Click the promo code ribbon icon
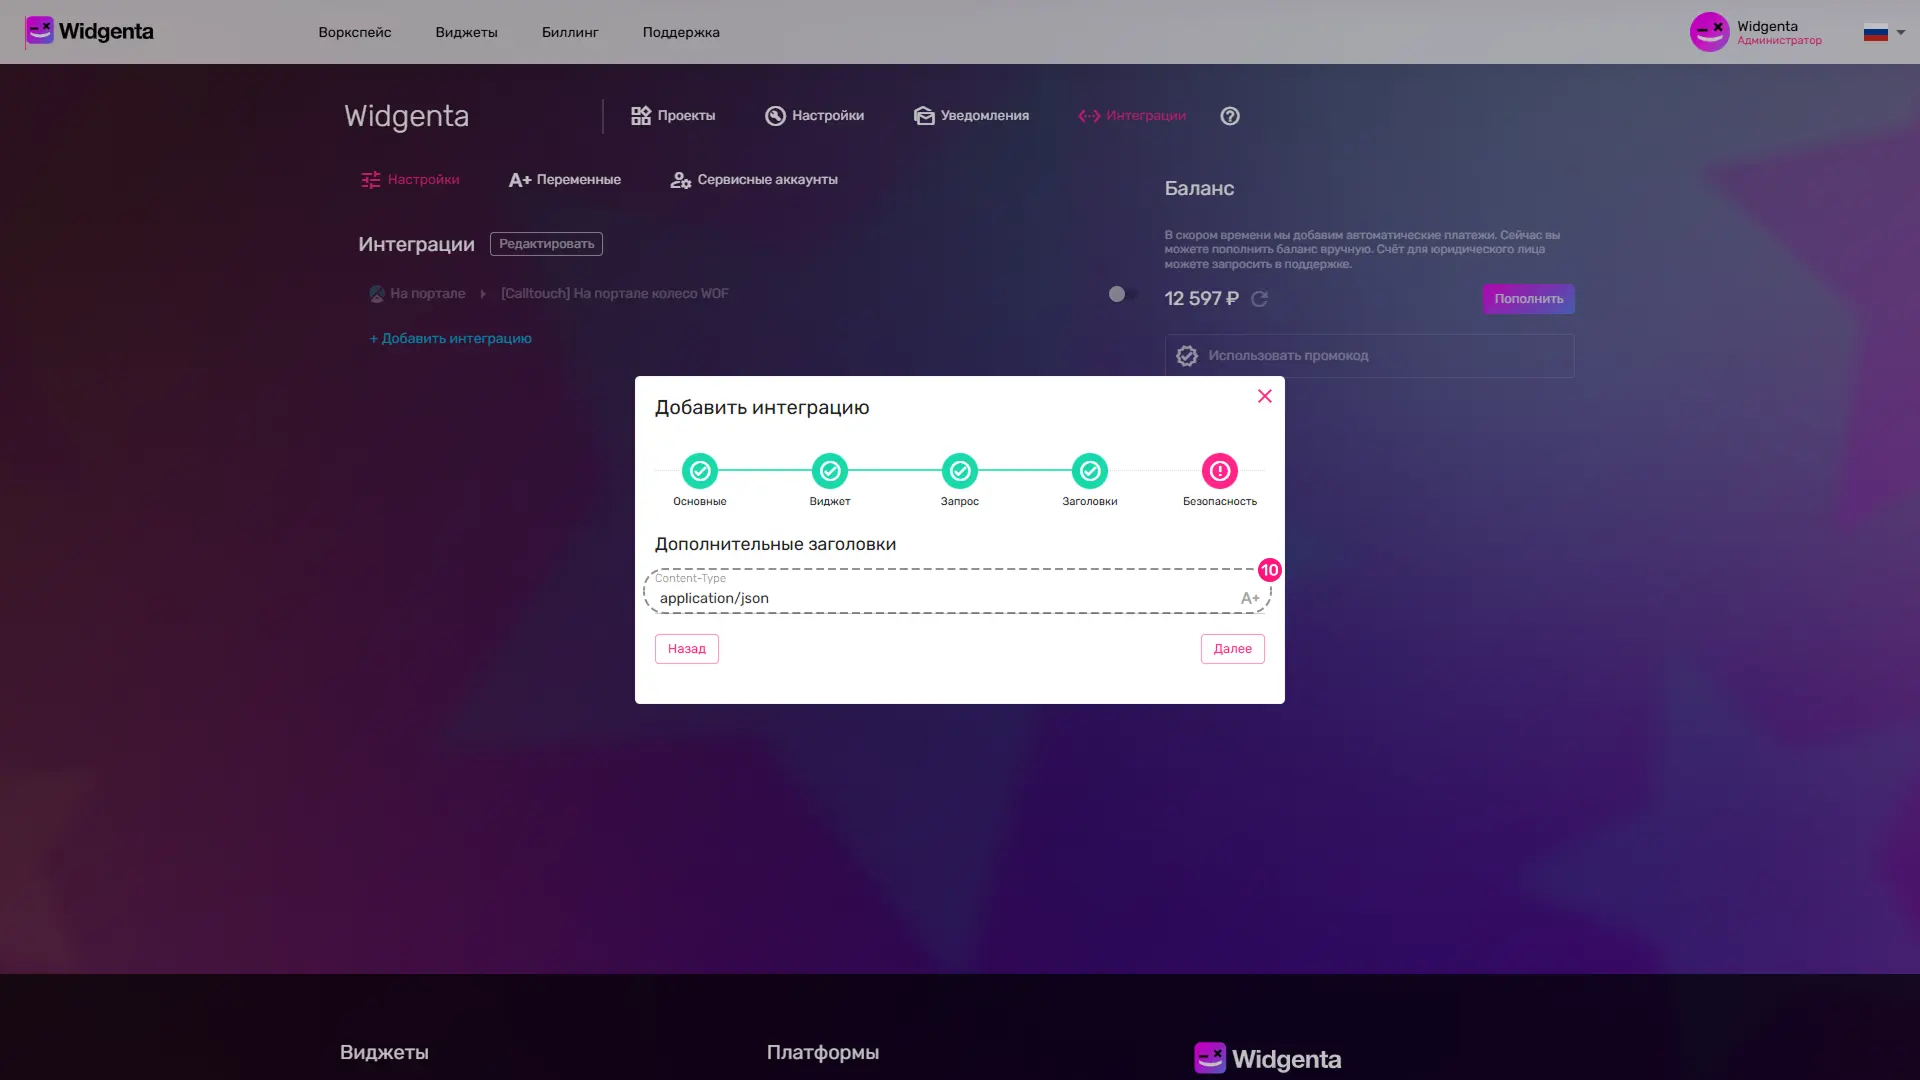Viewport: 1920px width, 1080px height. 1187,355
